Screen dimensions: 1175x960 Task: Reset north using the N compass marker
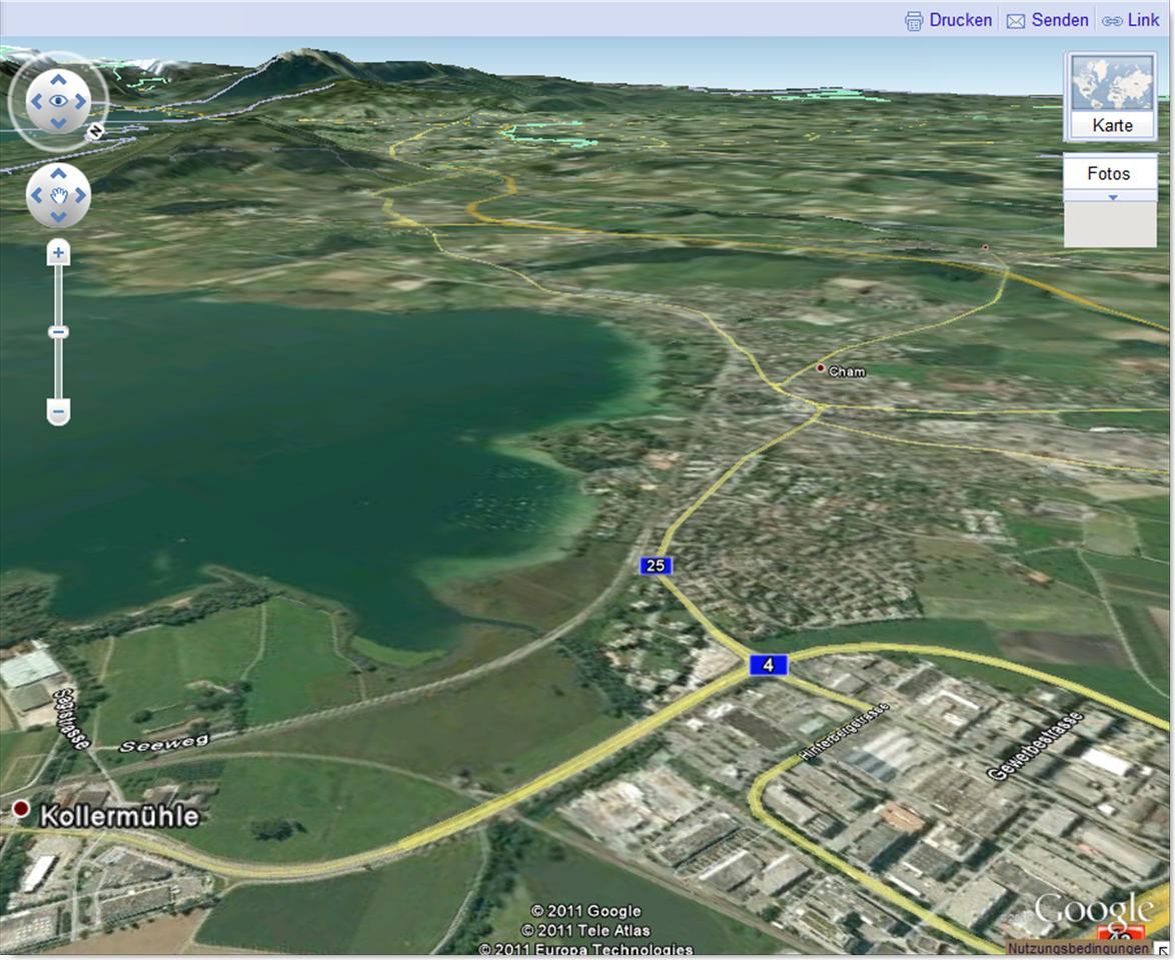coord(94,133)
